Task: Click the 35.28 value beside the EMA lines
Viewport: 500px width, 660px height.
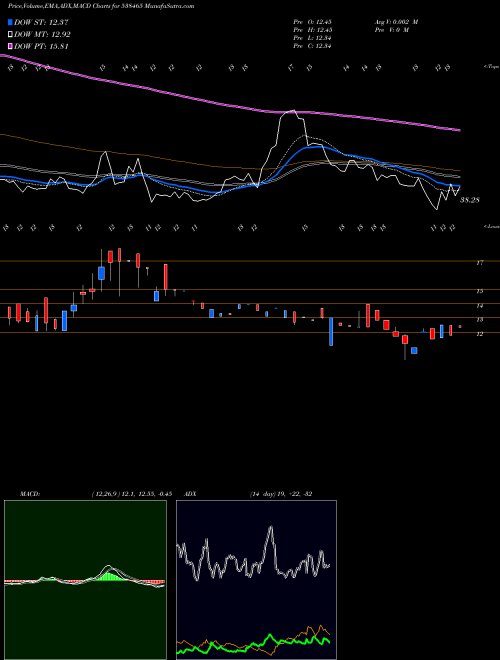Action: coord(470,200)
